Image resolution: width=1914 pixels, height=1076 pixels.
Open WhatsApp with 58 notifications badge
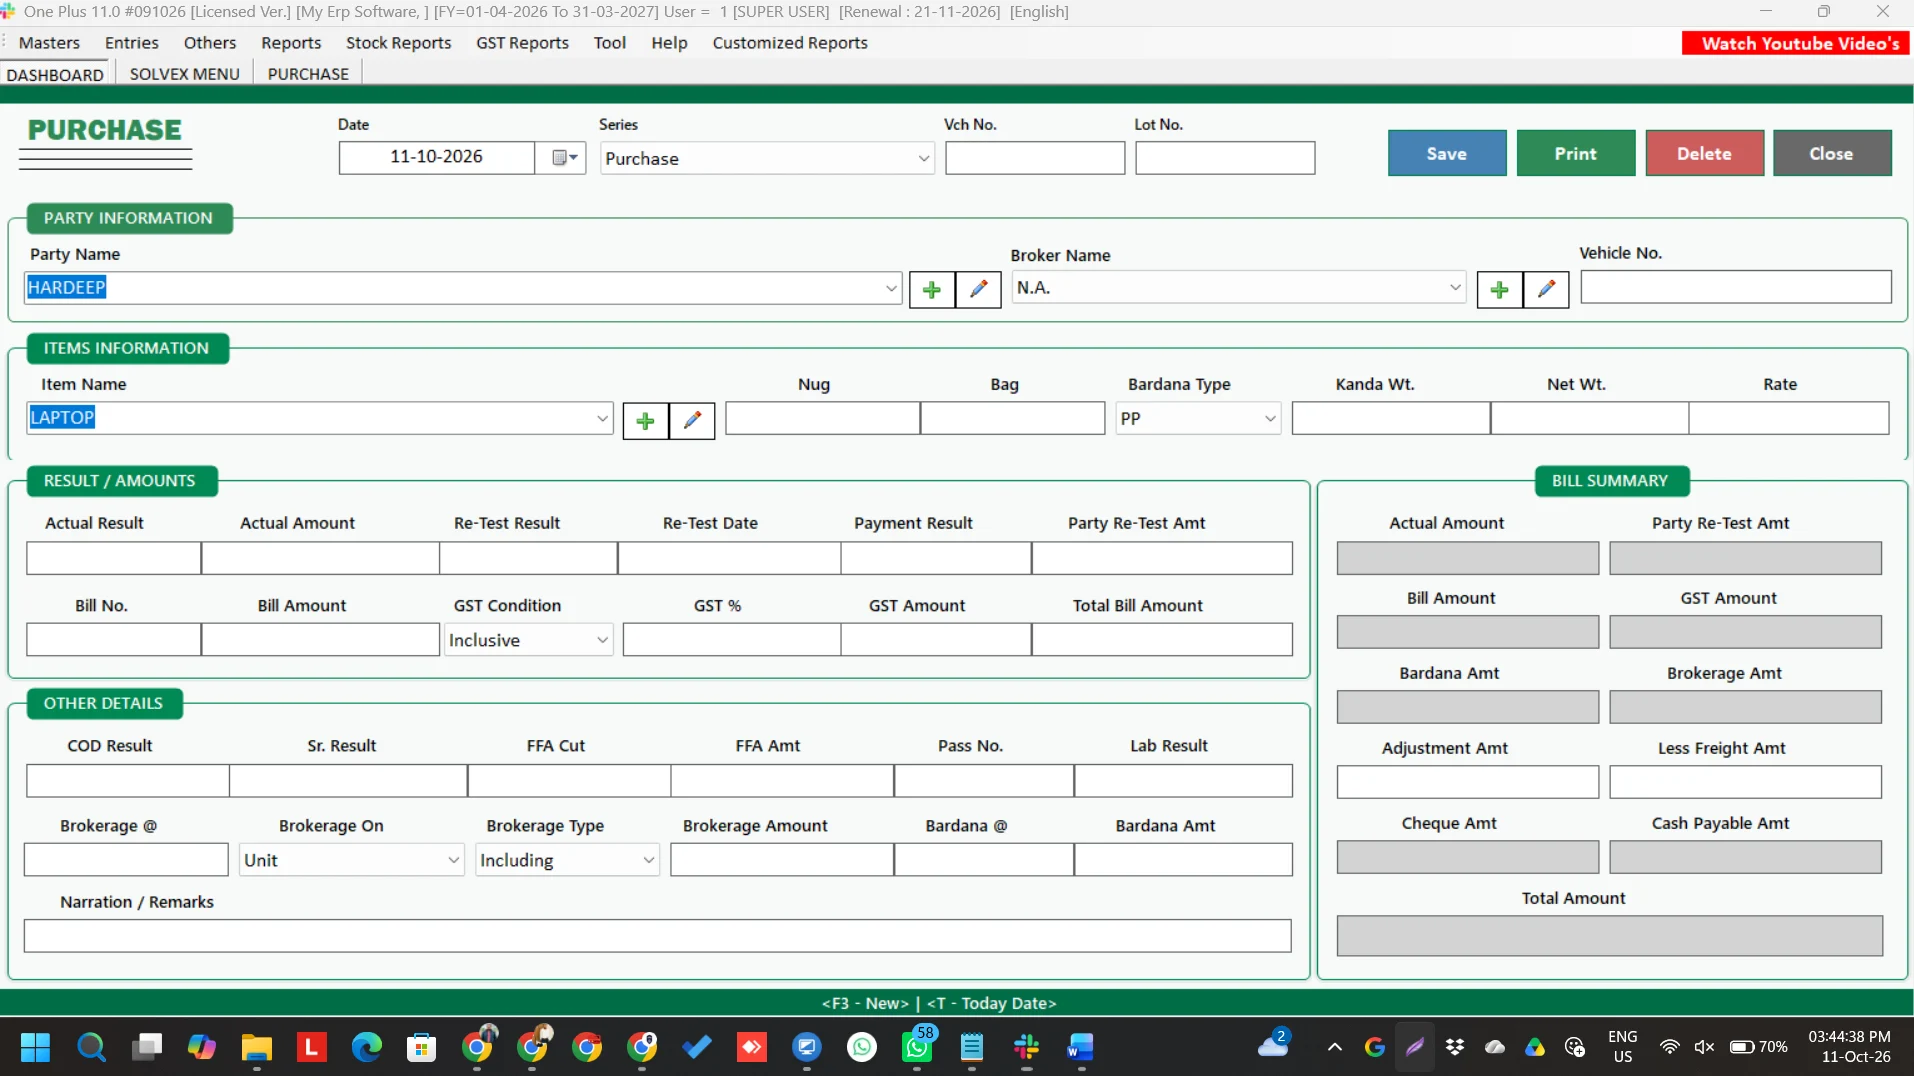coord(917,1047)
